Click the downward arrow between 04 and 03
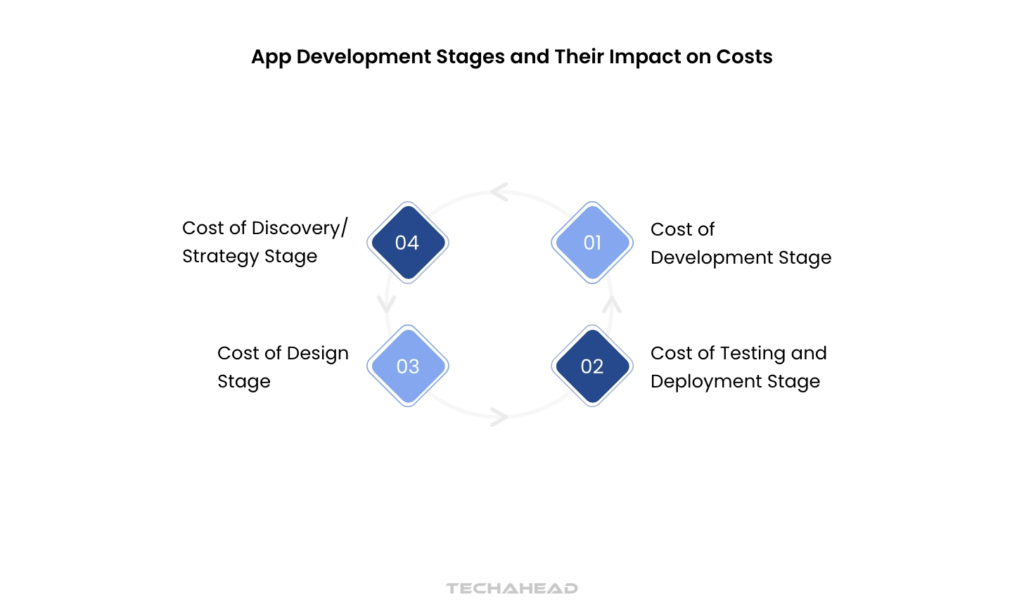 (x=385, y=304)
